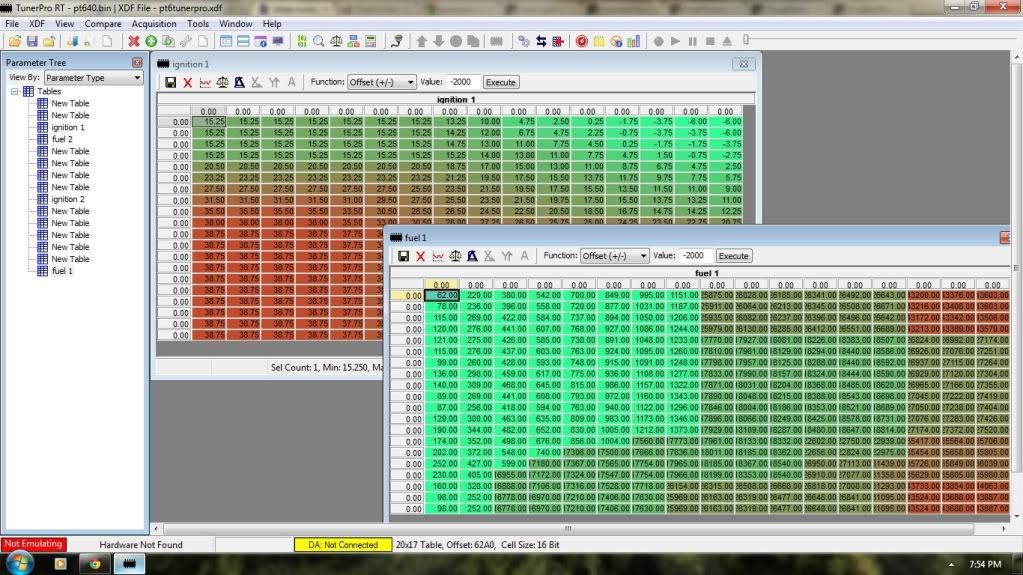Viewport: 1023px width, 575px height.
Task: Click the media player taskbar icon
Action: (60, 563)
